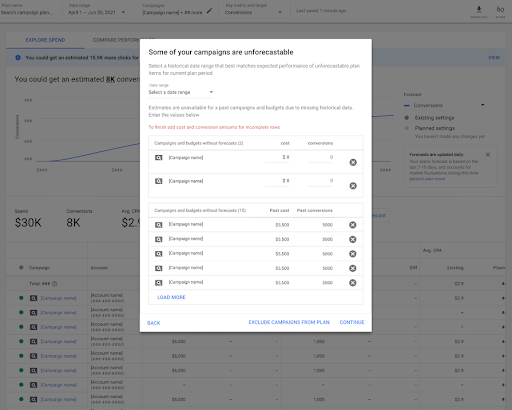Click the share icon in top bar
The height and width of the screenshot is (410, 512).
(x=500, y=9)
